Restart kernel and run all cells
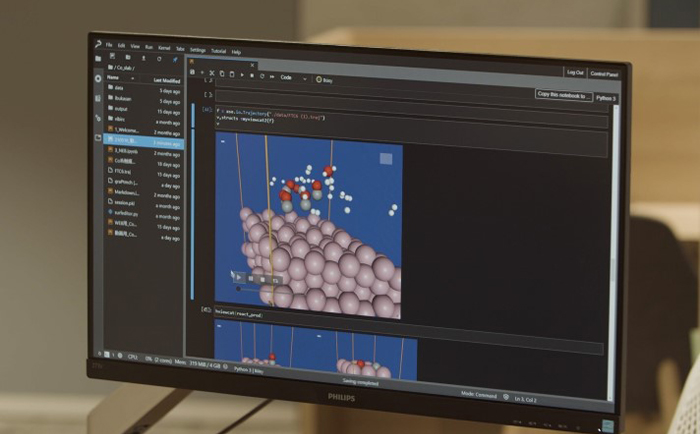 tap(272, 77)
